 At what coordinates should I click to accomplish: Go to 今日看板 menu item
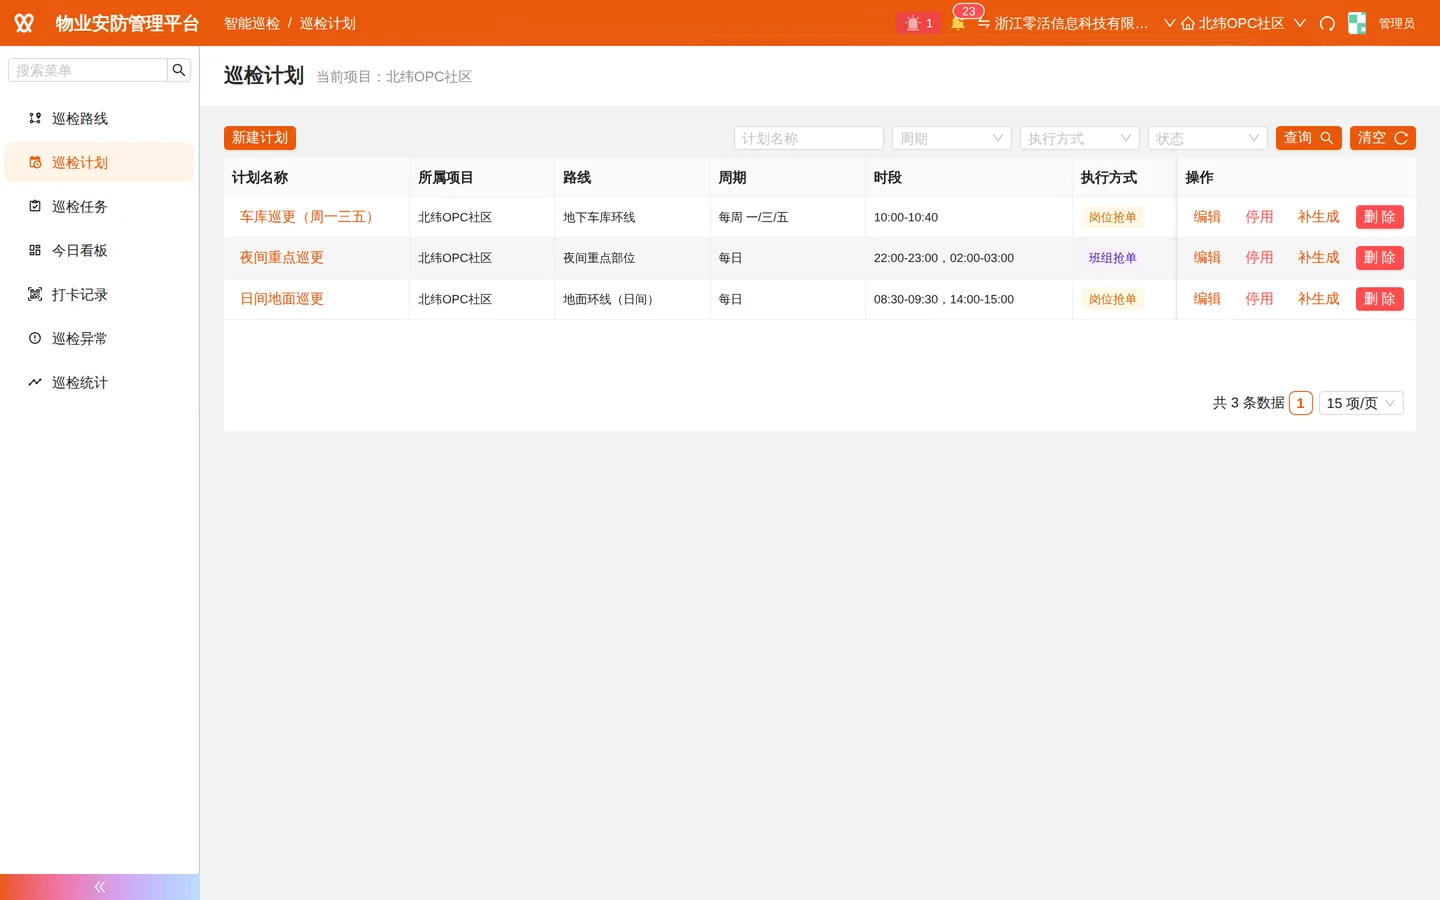click(99, 250)
